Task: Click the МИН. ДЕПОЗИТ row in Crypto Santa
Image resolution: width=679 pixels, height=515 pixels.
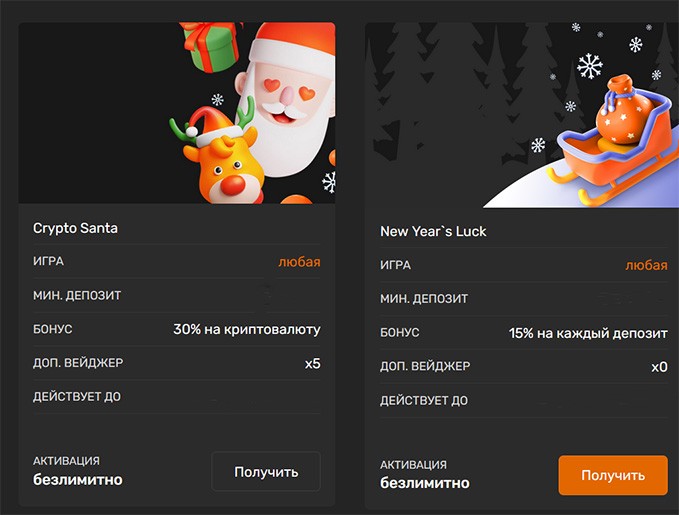Action: pyautogui.click(x=177, y=295)
